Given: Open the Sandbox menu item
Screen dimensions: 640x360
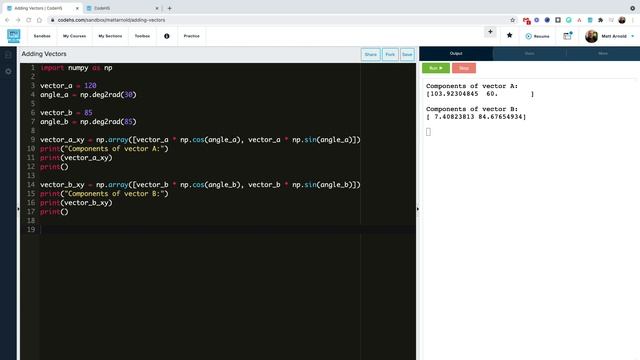Looking at the screenshot, I should [x=42, y=36].
